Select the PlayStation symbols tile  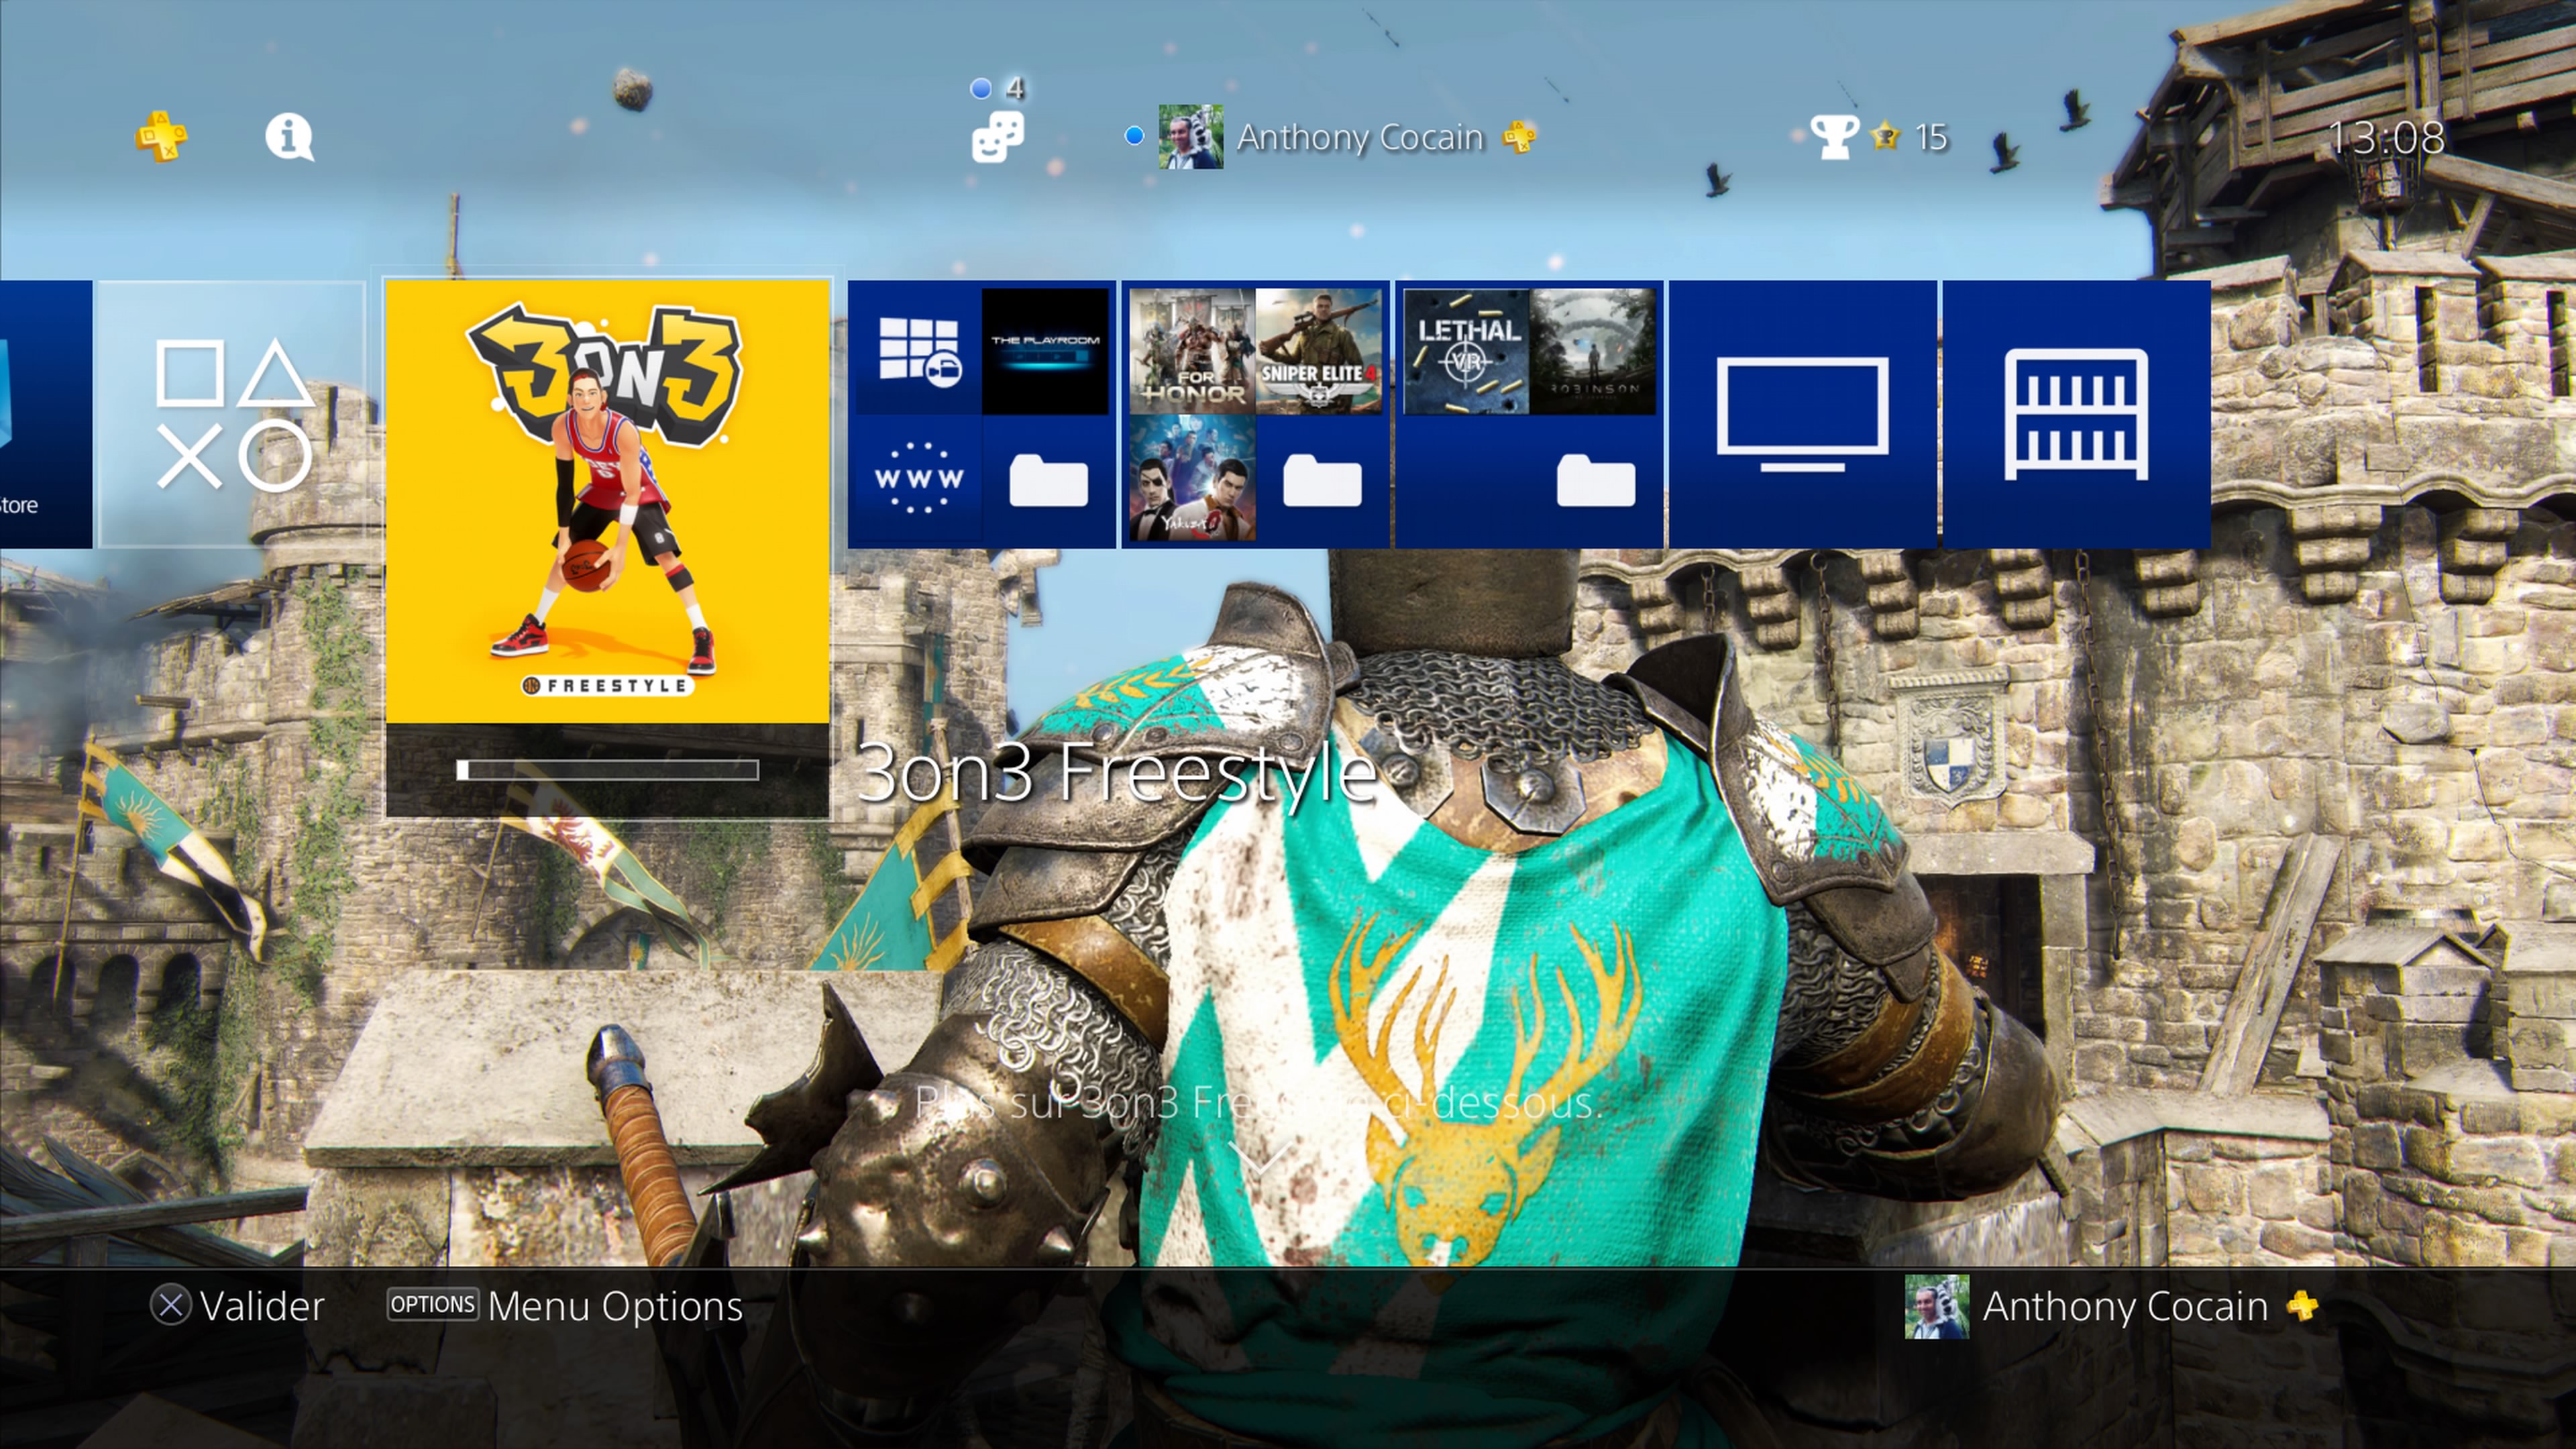232,414
